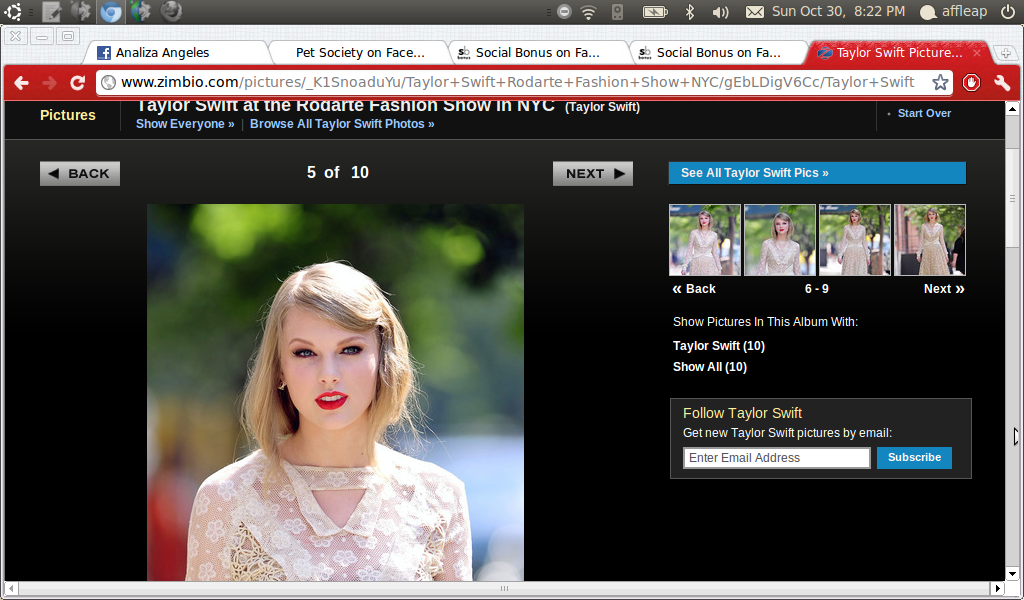Open the power session menu icon

(x=1008, y=12)
